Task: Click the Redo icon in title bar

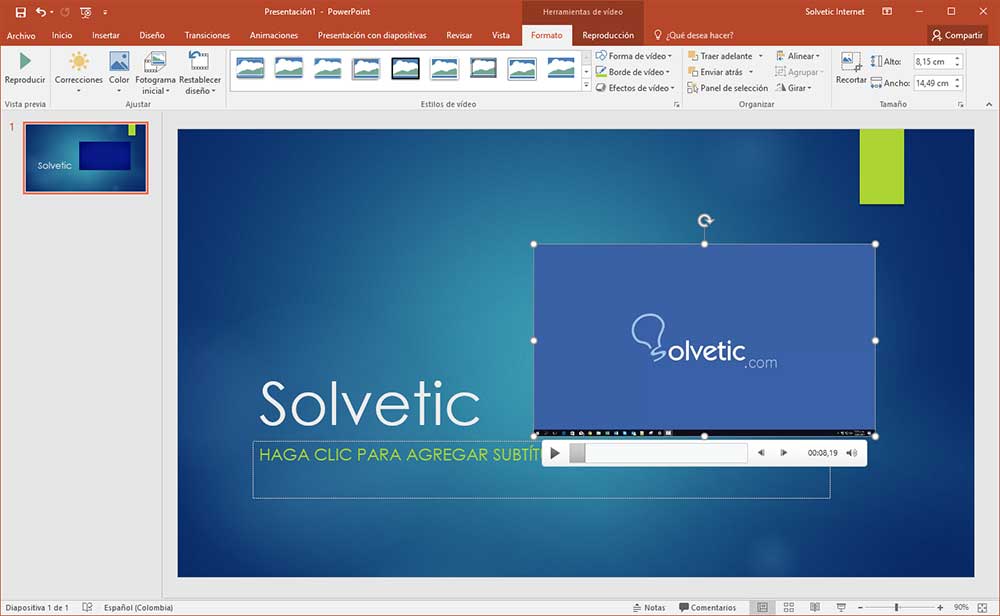Action: point(65,12)
